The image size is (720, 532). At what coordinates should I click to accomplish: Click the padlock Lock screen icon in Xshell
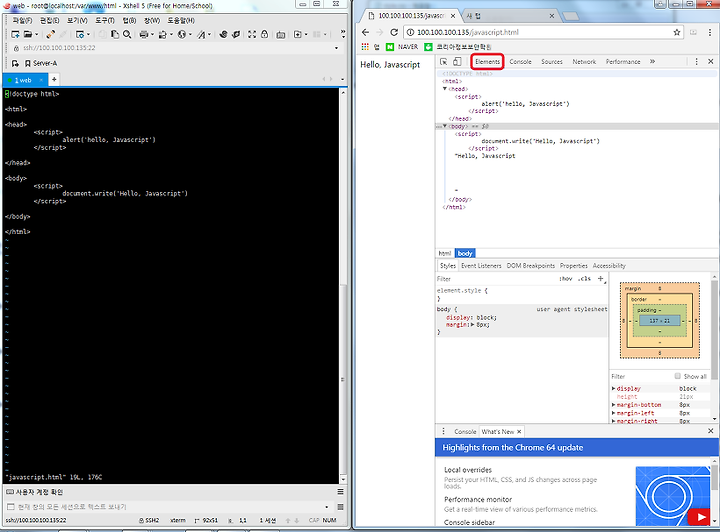(x=264, y=34)
